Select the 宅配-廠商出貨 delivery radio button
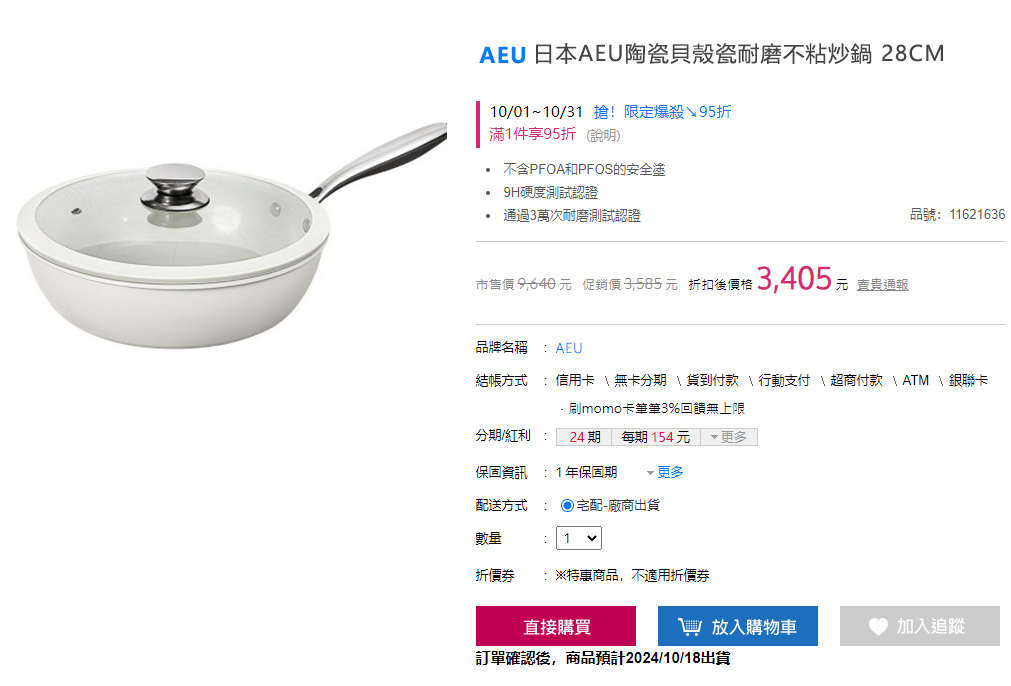The image size is (1011, 686). point(567,505)
